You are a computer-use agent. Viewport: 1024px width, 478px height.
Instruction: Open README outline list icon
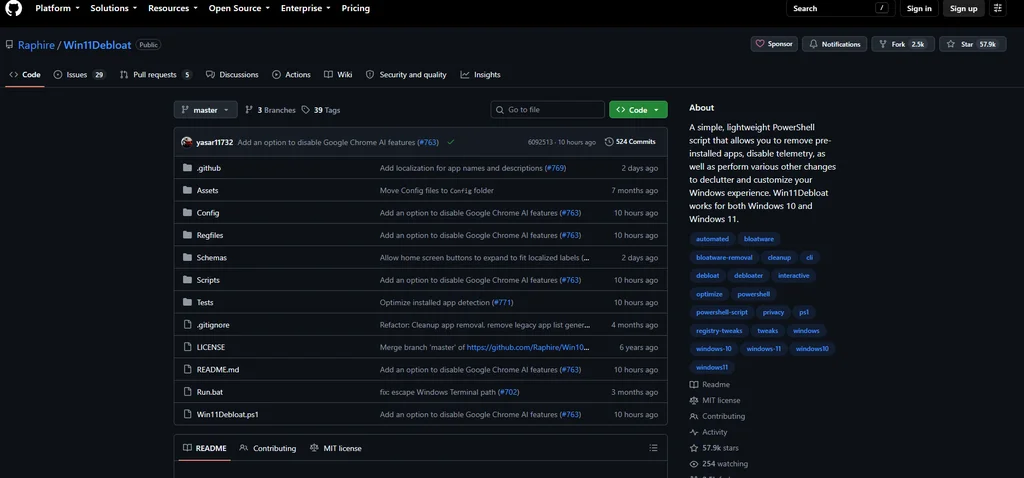653,448
